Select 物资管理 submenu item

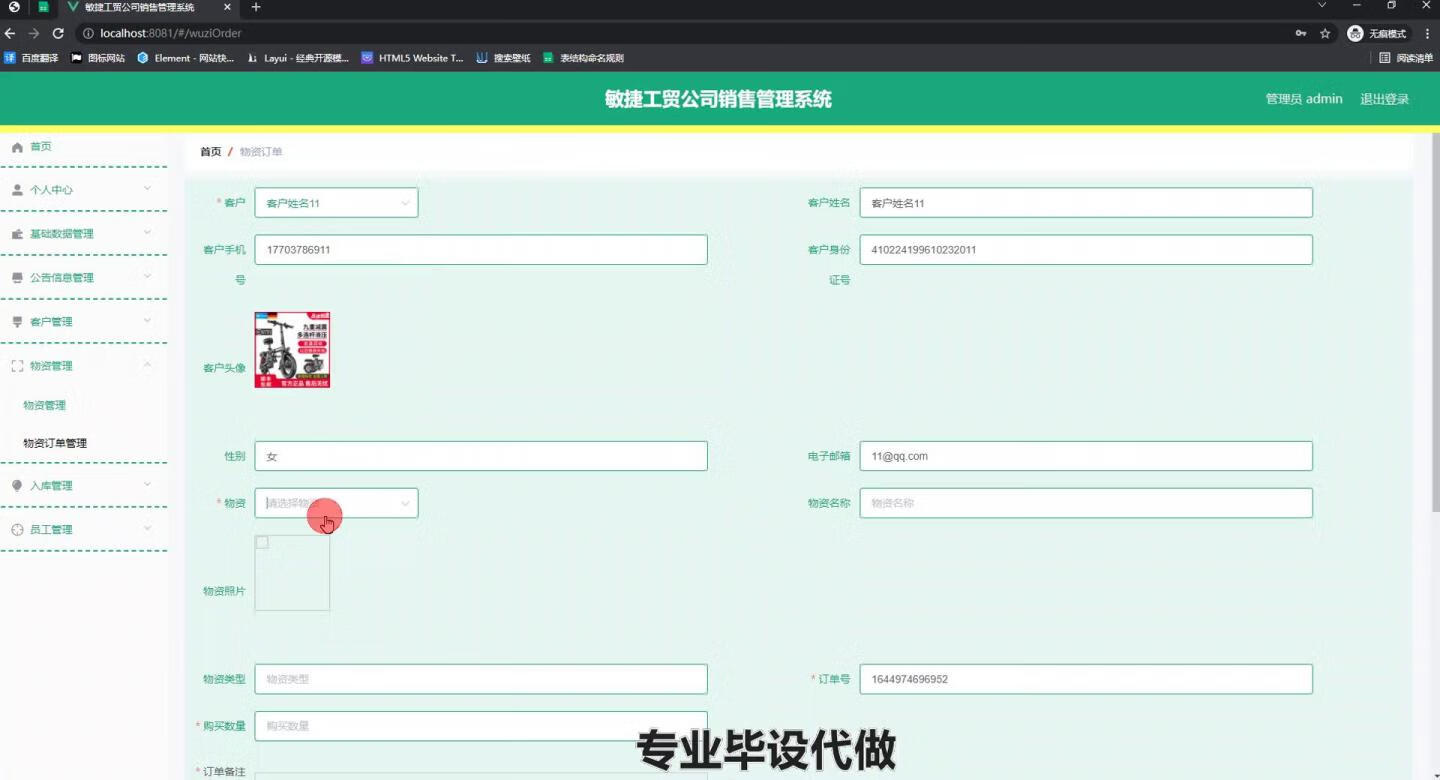pyautogui.click(x=44, y=404)
